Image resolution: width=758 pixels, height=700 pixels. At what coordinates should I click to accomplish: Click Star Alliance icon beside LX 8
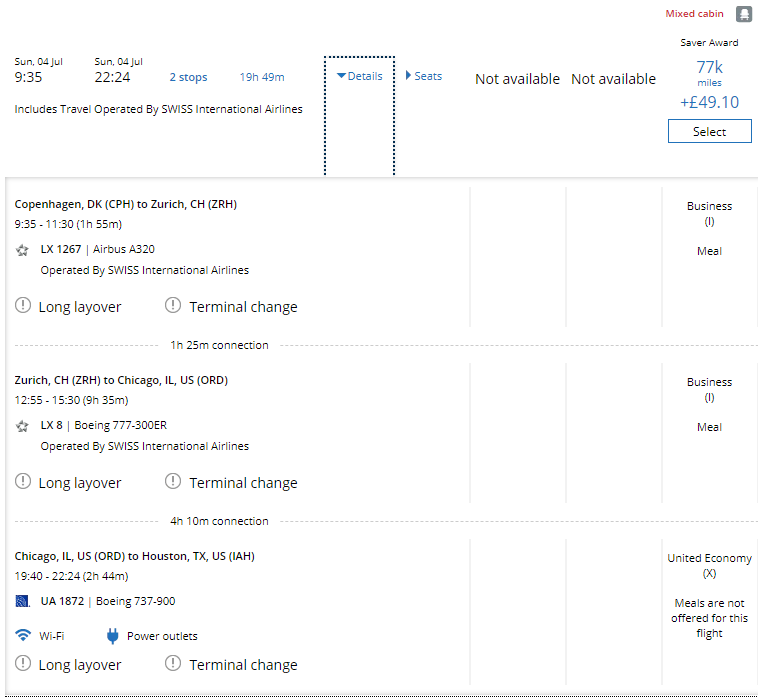[x=22, y=426]
